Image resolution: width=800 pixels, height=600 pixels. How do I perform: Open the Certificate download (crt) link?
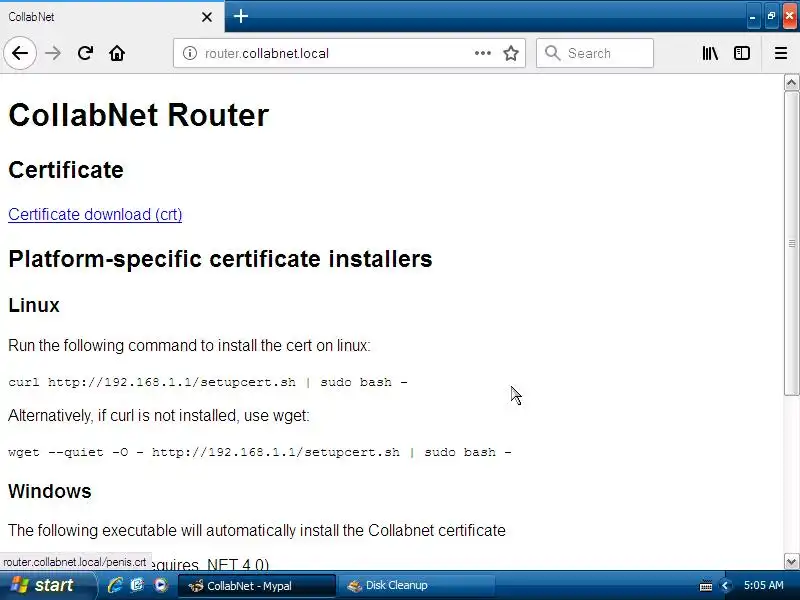(95, 214)
